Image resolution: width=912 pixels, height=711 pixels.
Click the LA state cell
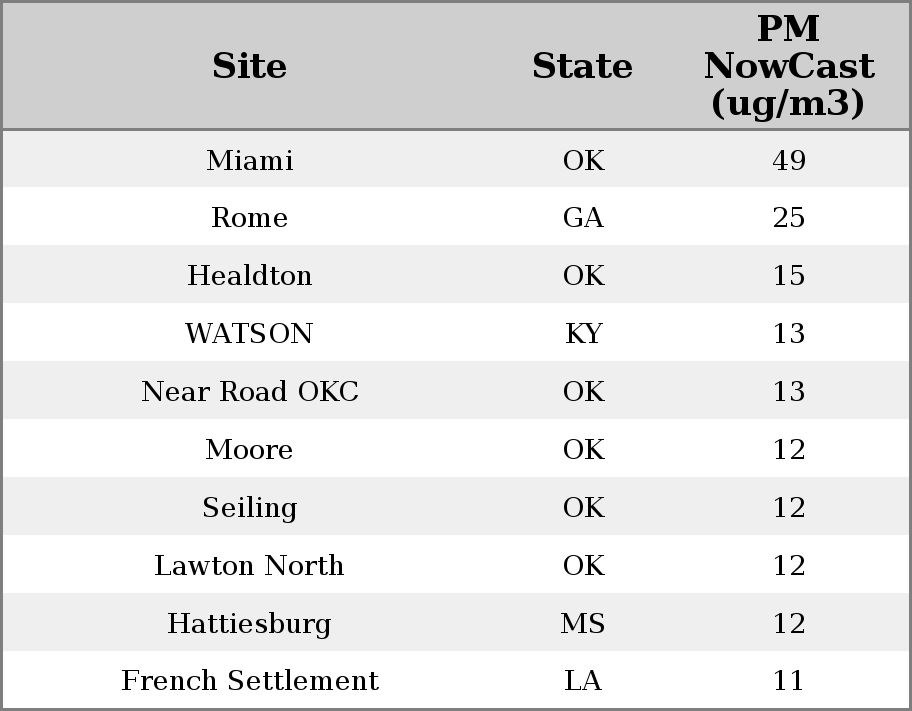[x=583, y=681]
